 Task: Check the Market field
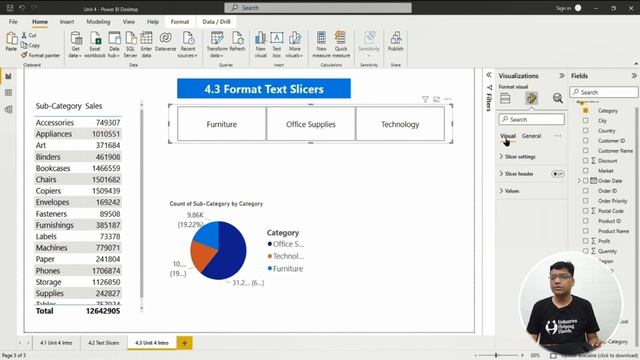pyautogui.click(x=586, y=171)
